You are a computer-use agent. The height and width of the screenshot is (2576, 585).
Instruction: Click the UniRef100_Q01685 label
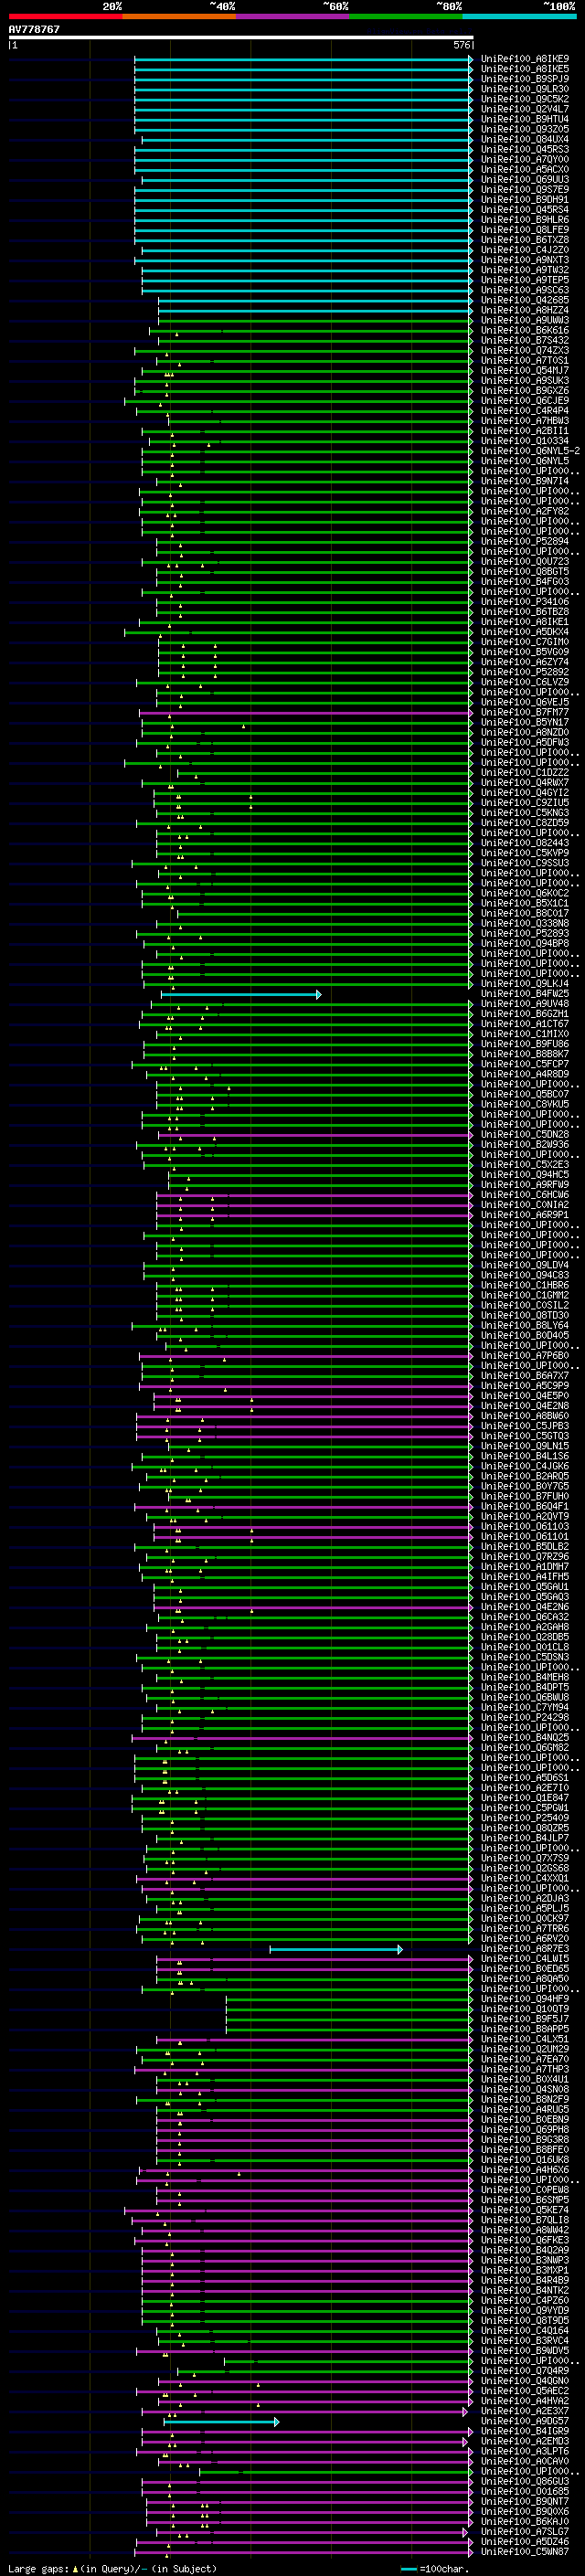[x=525, y=2492]
